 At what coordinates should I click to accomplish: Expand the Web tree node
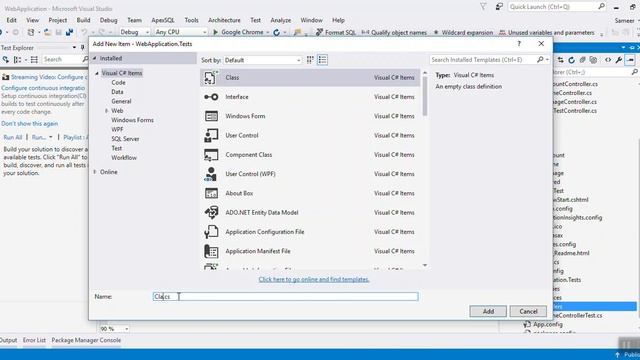106,111
